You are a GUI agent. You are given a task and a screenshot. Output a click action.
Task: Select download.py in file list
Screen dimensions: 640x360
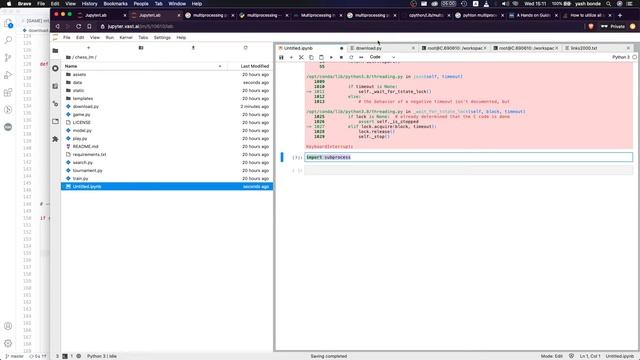(167, 107)
